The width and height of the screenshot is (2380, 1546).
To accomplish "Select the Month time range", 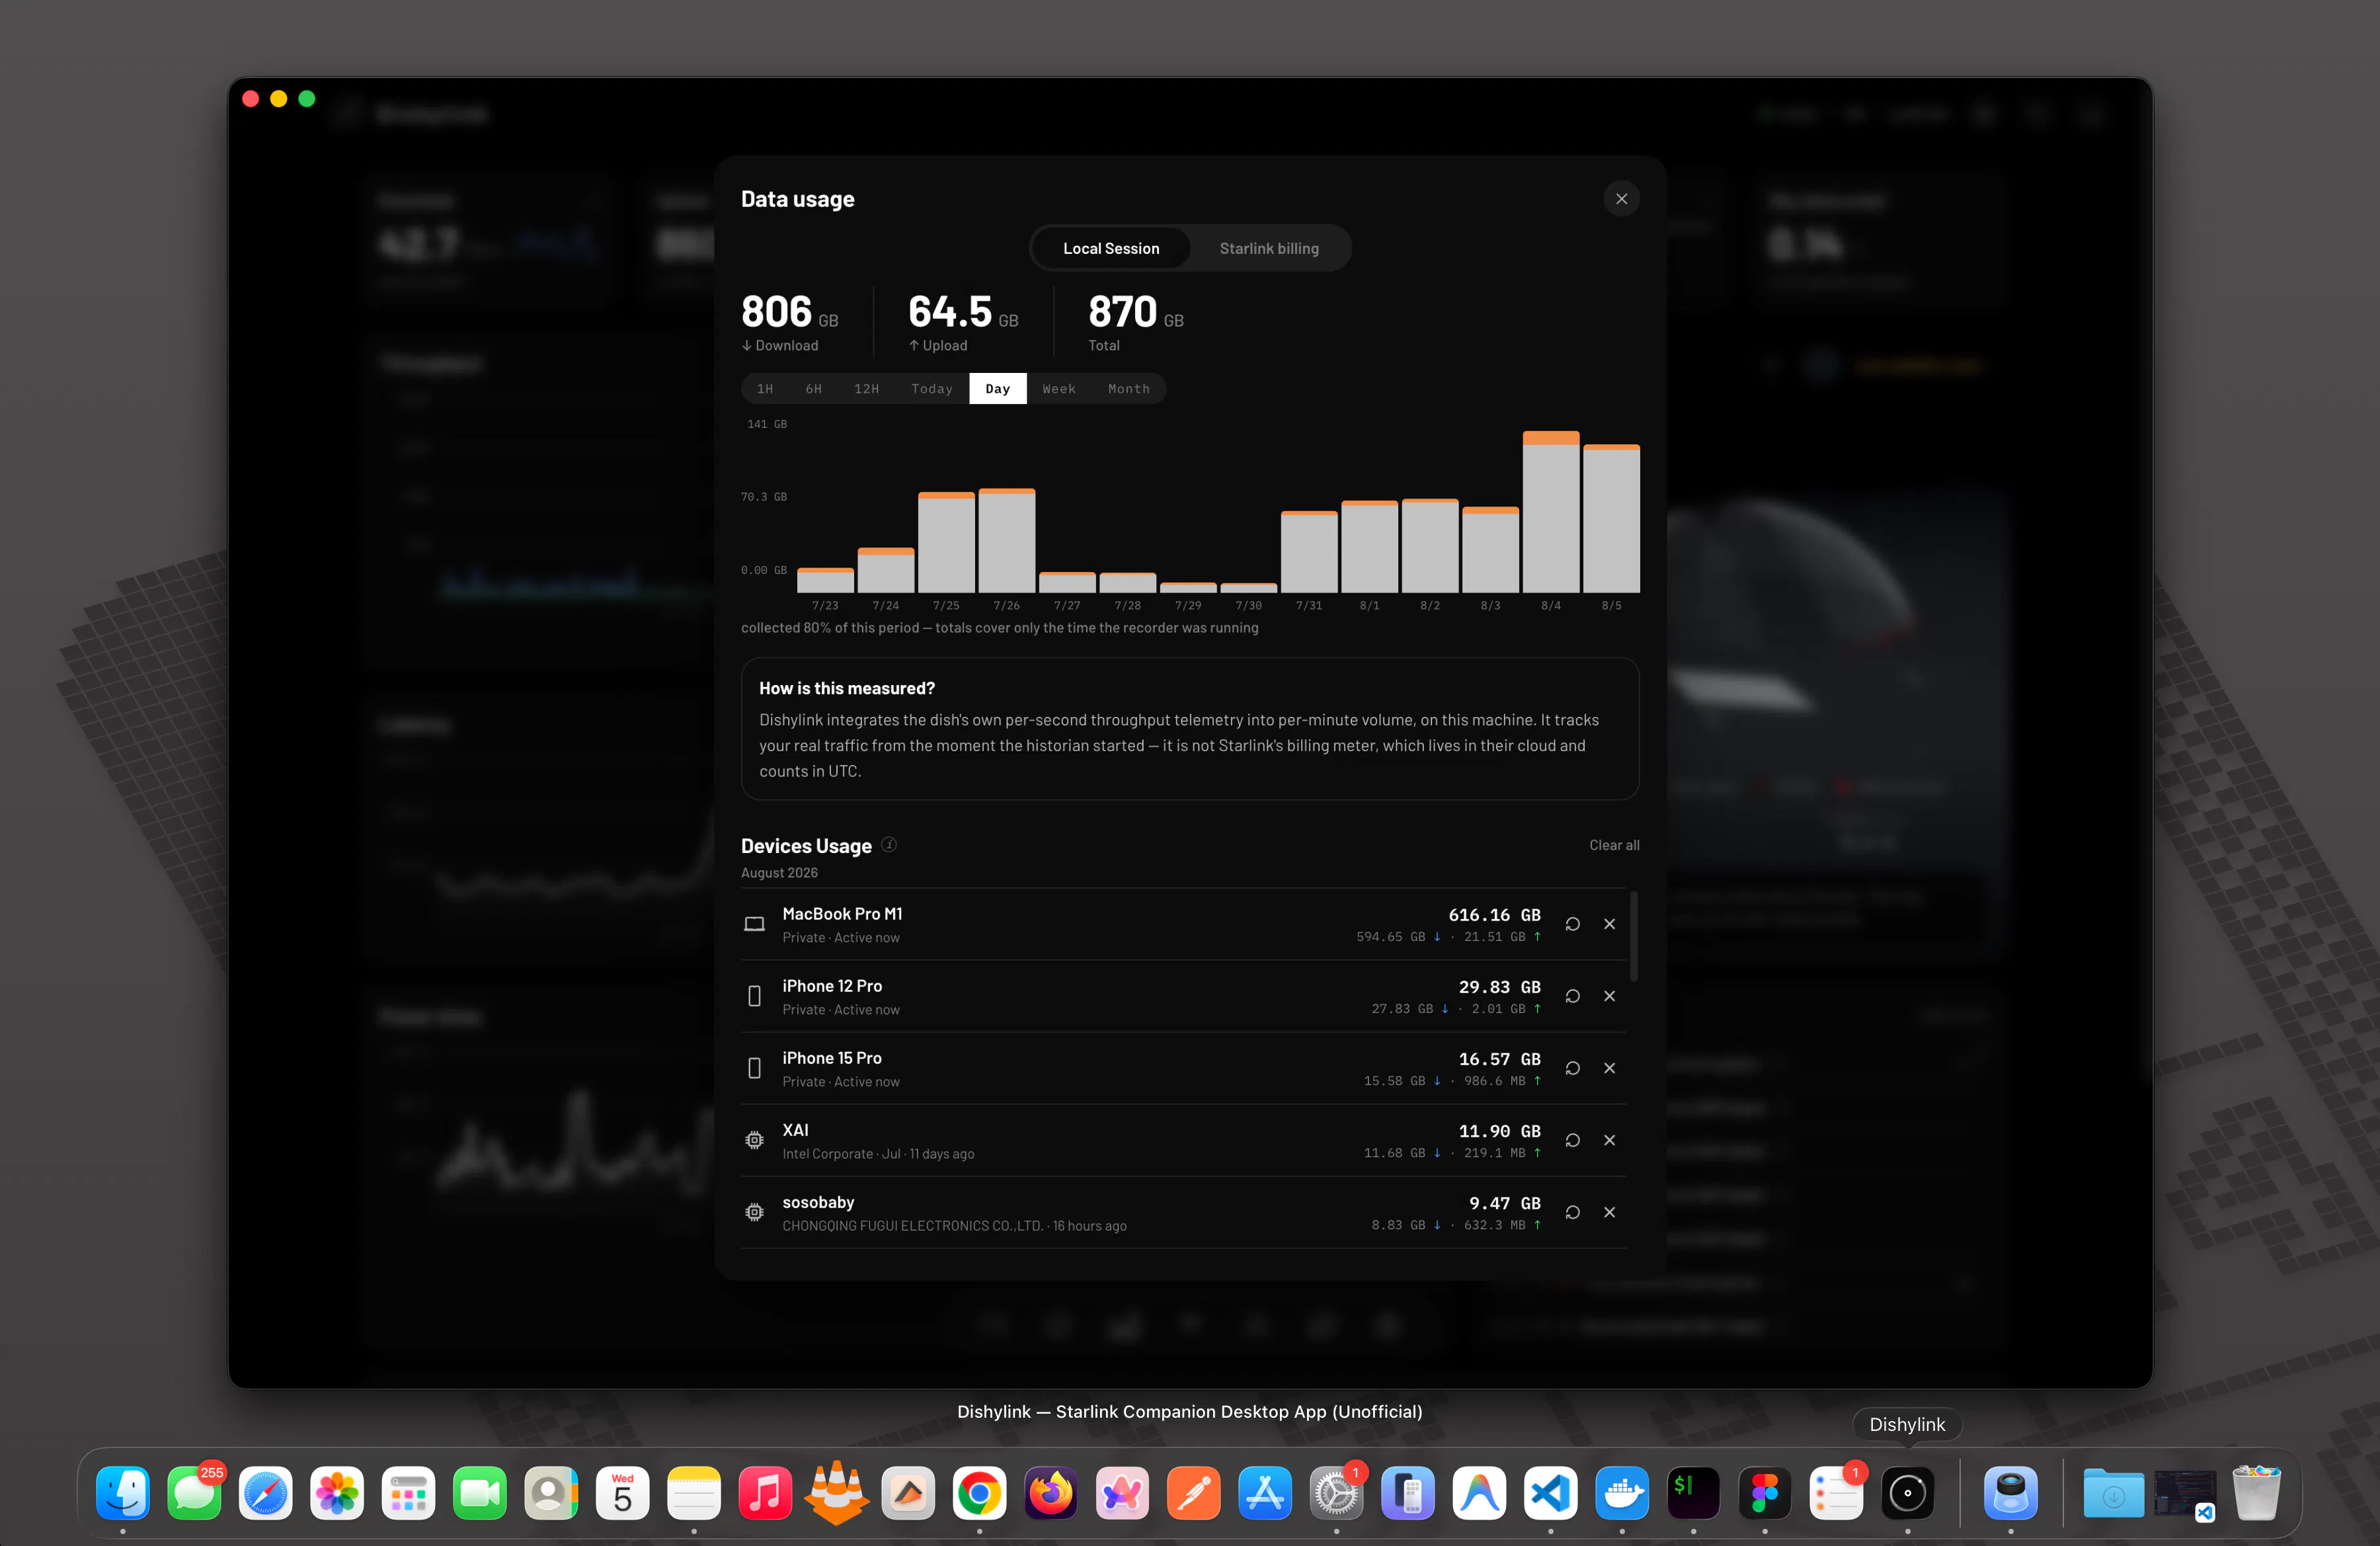I will pyautogui.click(x=1129, y=389).
